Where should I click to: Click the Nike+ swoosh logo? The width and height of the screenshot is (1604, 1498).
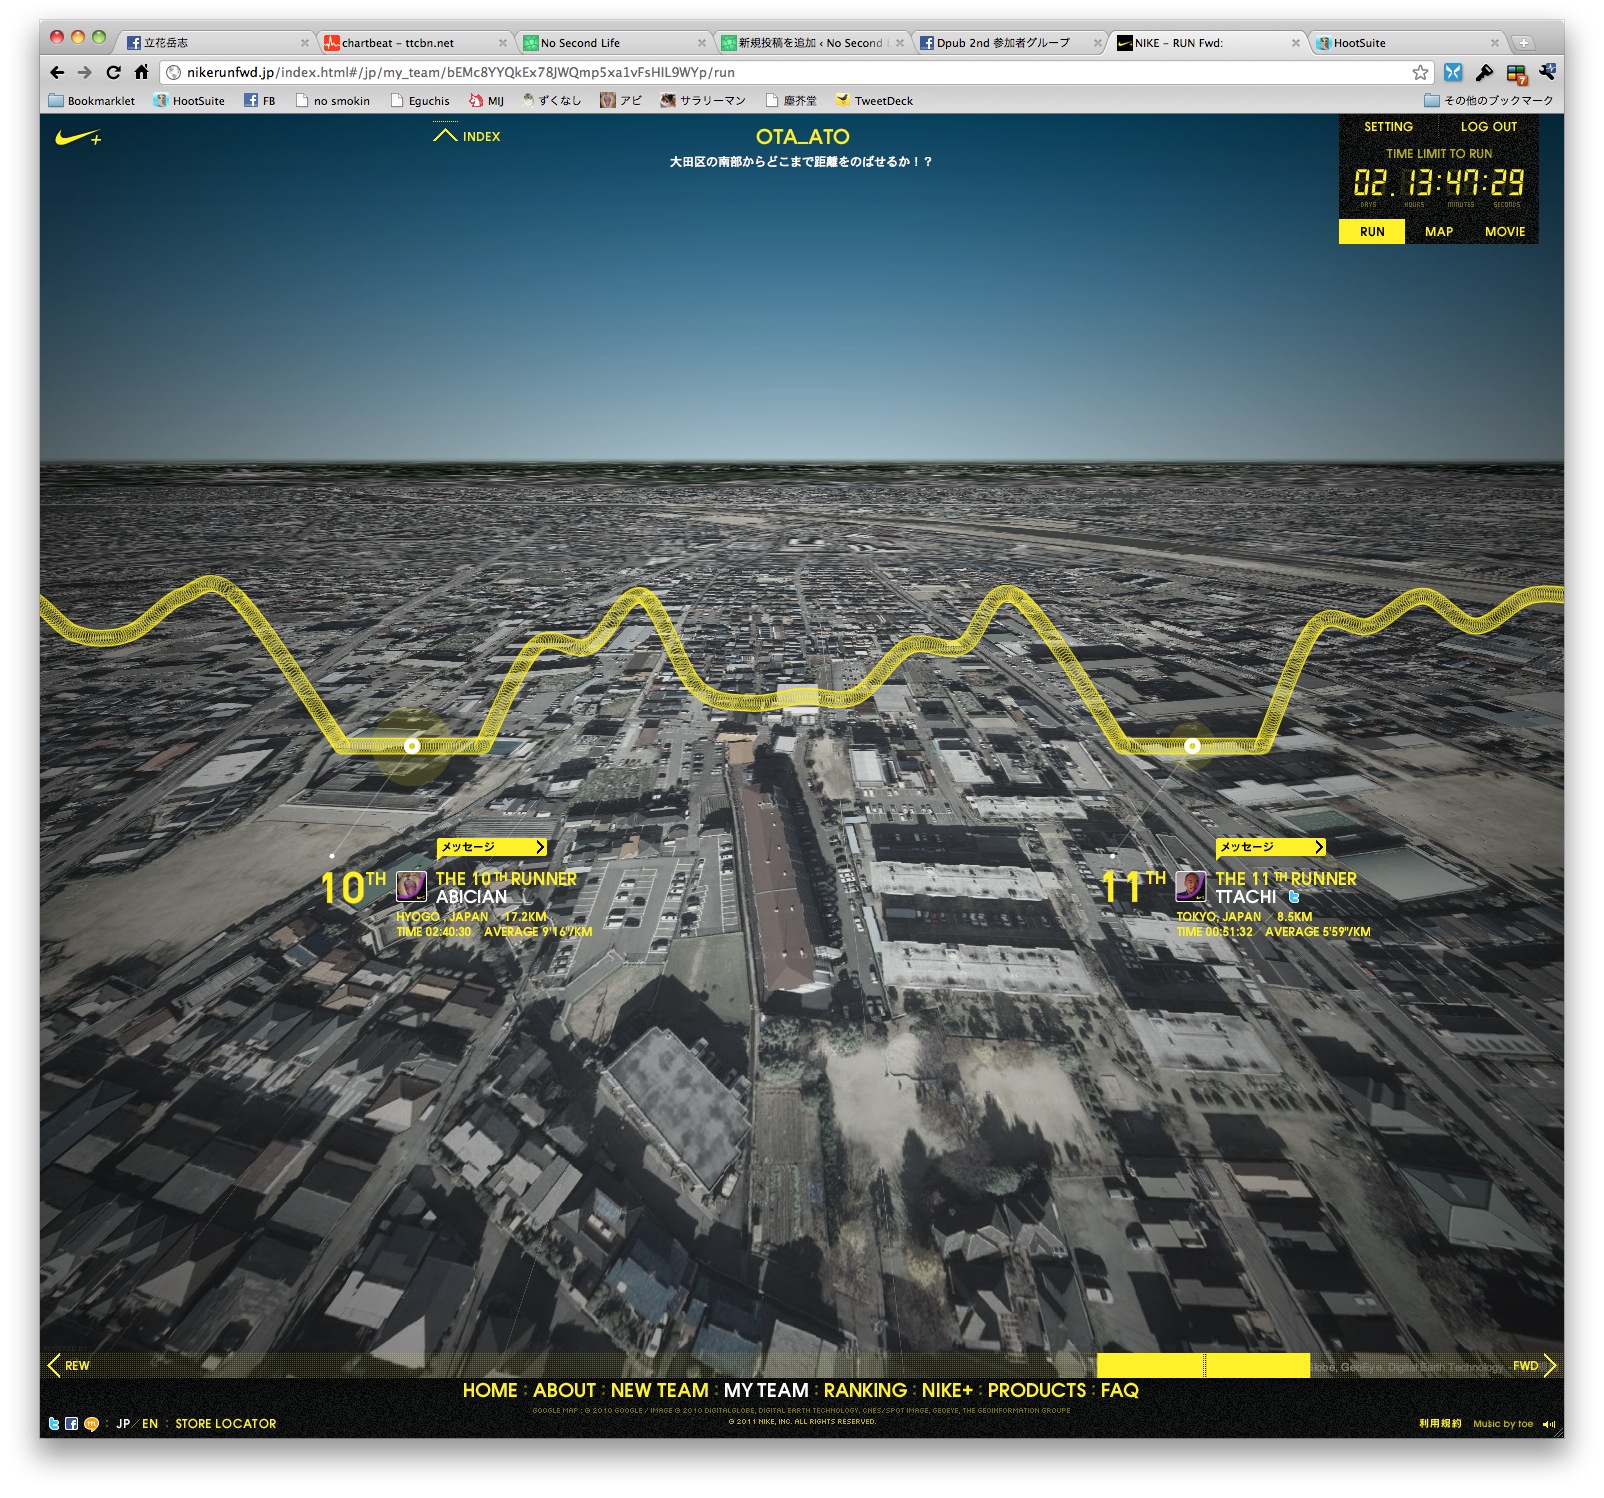[78, 138]
